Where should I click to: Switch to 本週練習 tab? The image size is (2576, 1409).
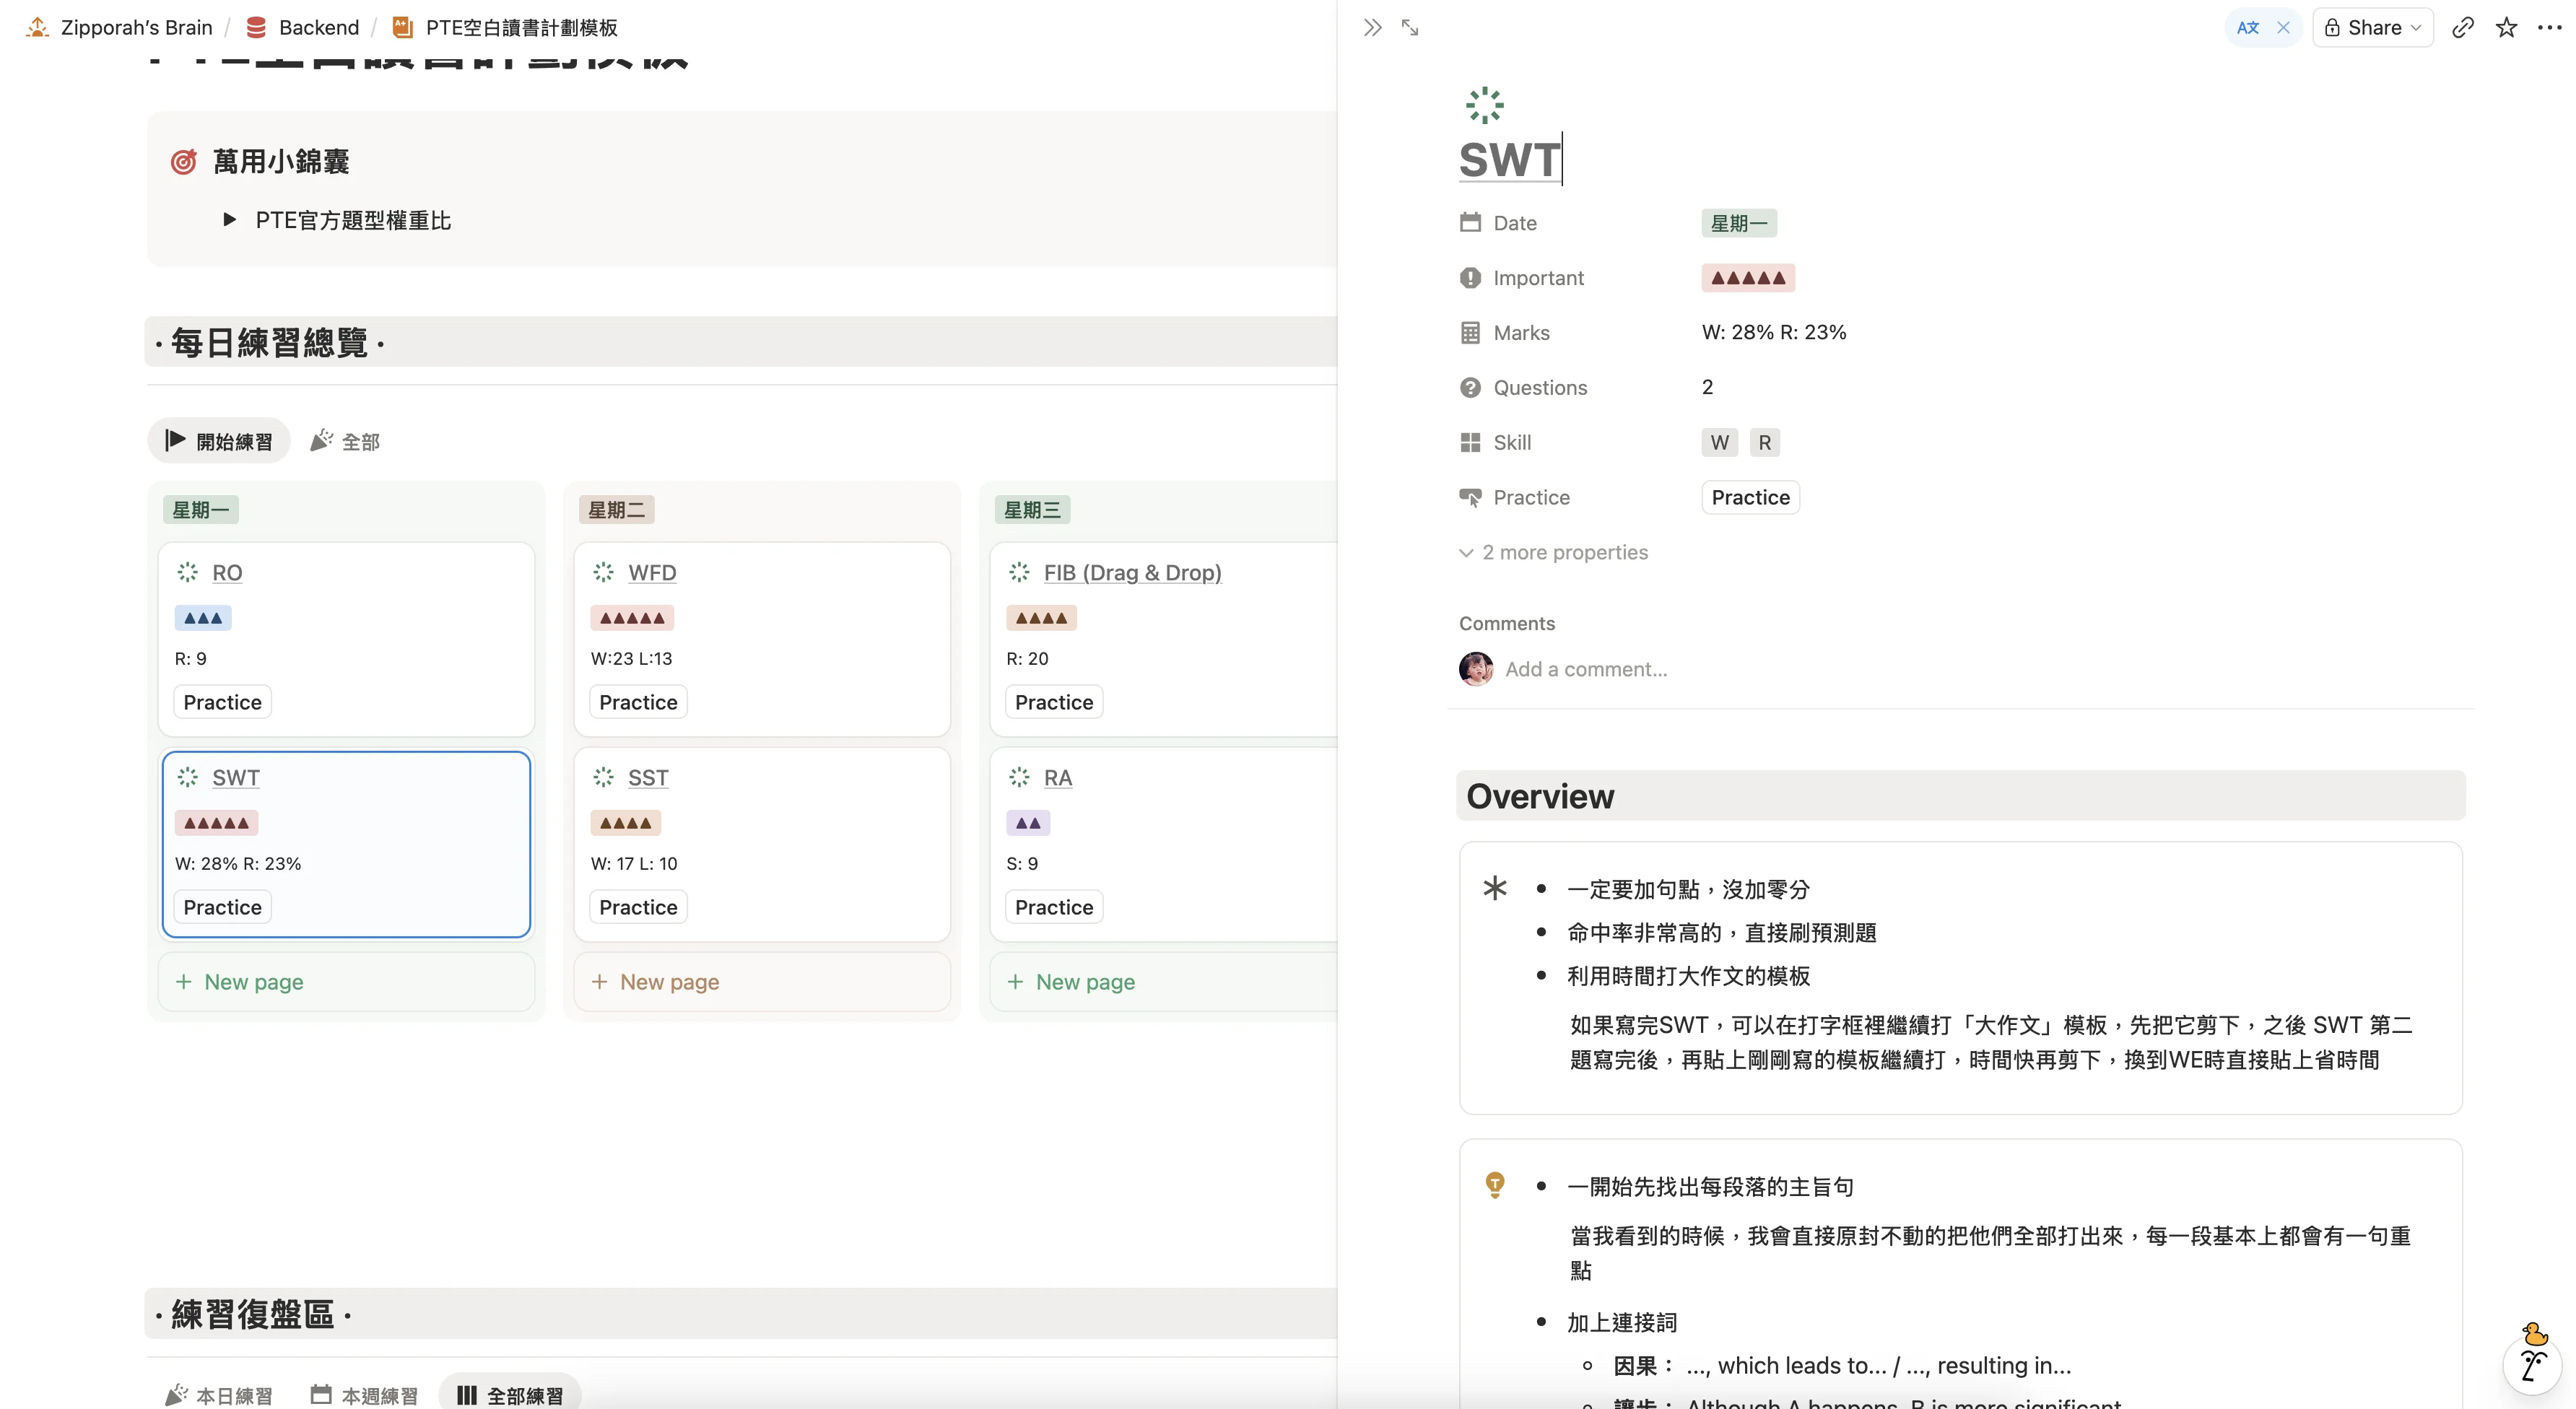(x=364, y=1395)
